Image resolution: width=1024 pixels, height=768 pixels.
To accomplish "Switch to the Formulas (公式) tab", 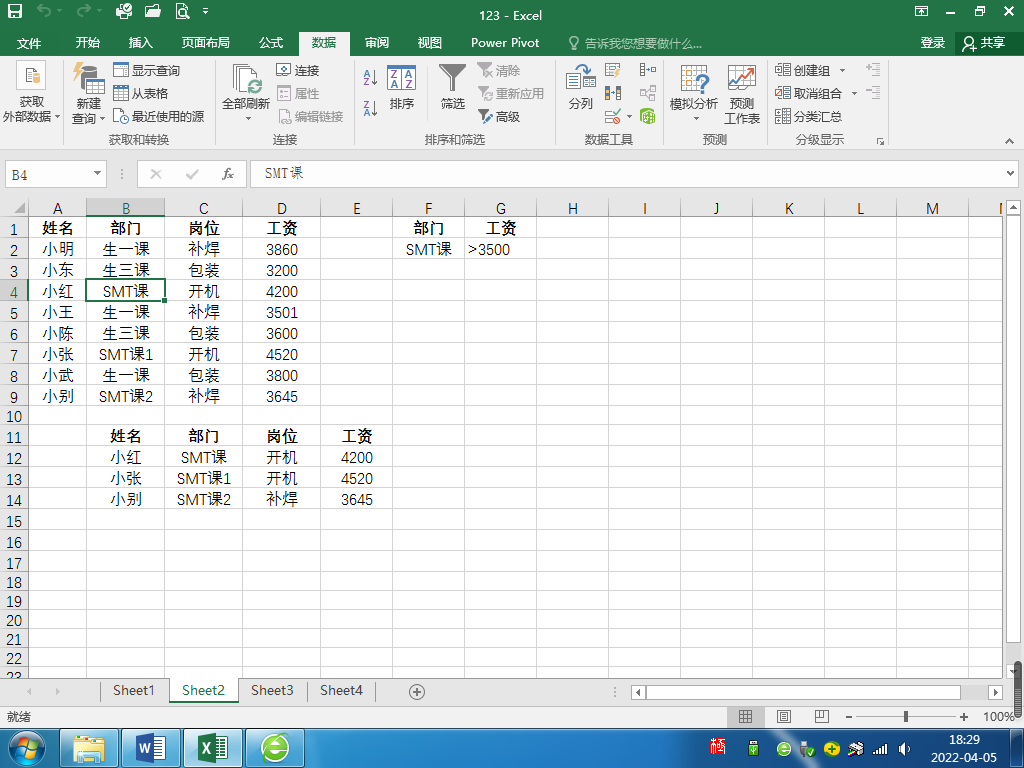I will click(271, 43).
